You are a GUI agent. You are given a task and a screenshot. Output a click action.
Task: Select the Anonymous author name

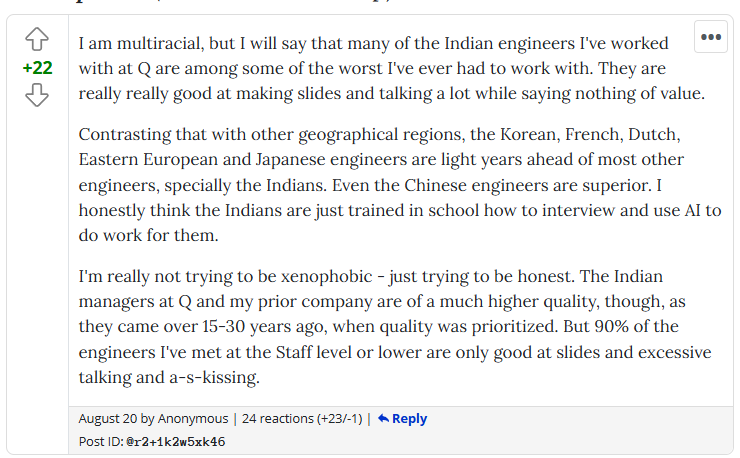194,419
